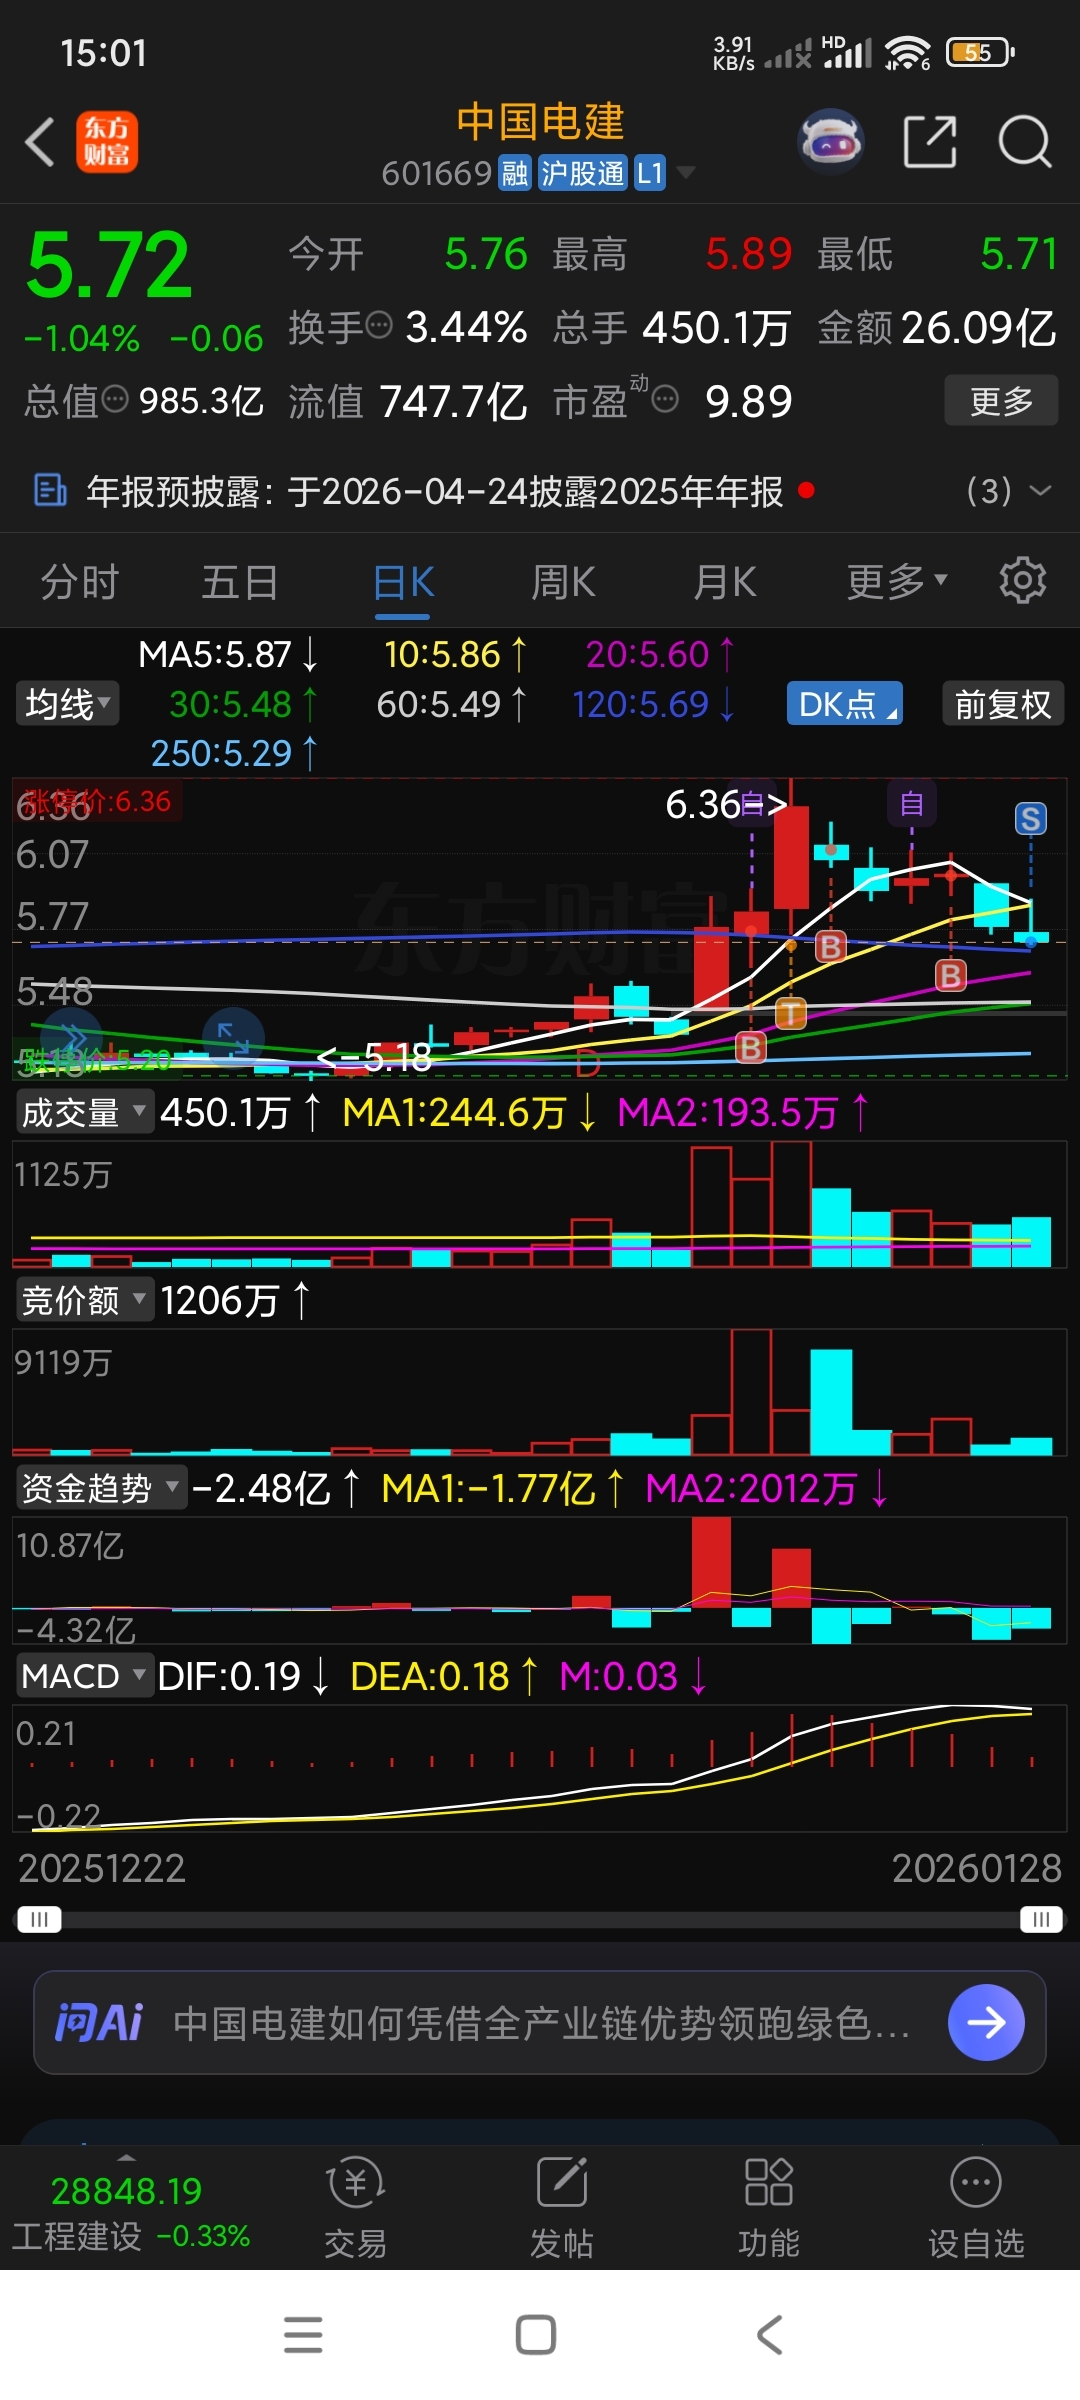Image resolution: width=1080 pixels, height=2400 pixels.
Task: Tap the 中国电建 stock title
Action: click(540, 122)
